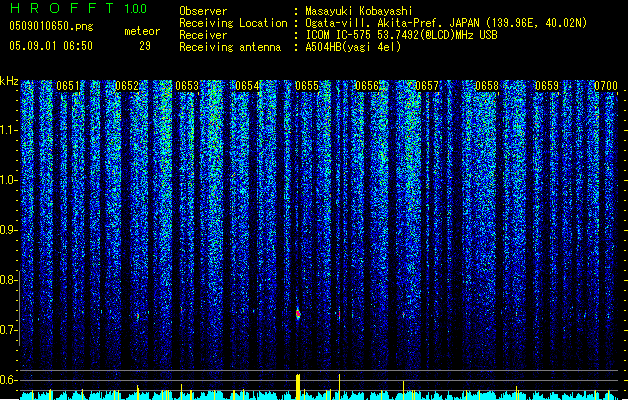Click the 0.6 kHz axis label

click(8, 380)
